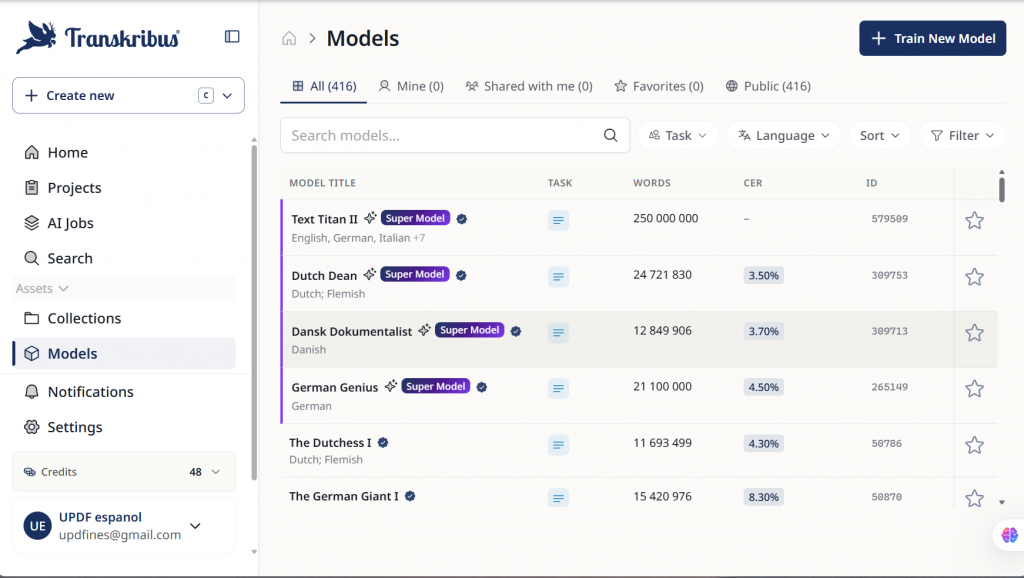Open Models in the sidebar
The width and height of the screenshot is (1024, 578).
124,353
